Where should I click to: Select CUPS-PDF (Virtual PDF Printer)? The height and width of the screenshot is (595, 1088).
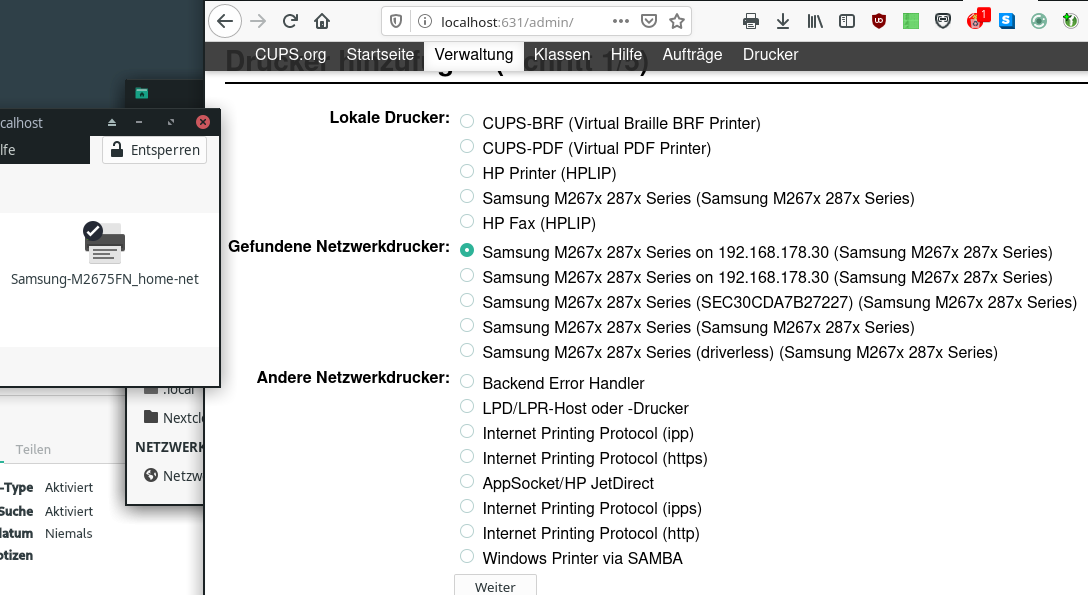click(x=466, y=146)
